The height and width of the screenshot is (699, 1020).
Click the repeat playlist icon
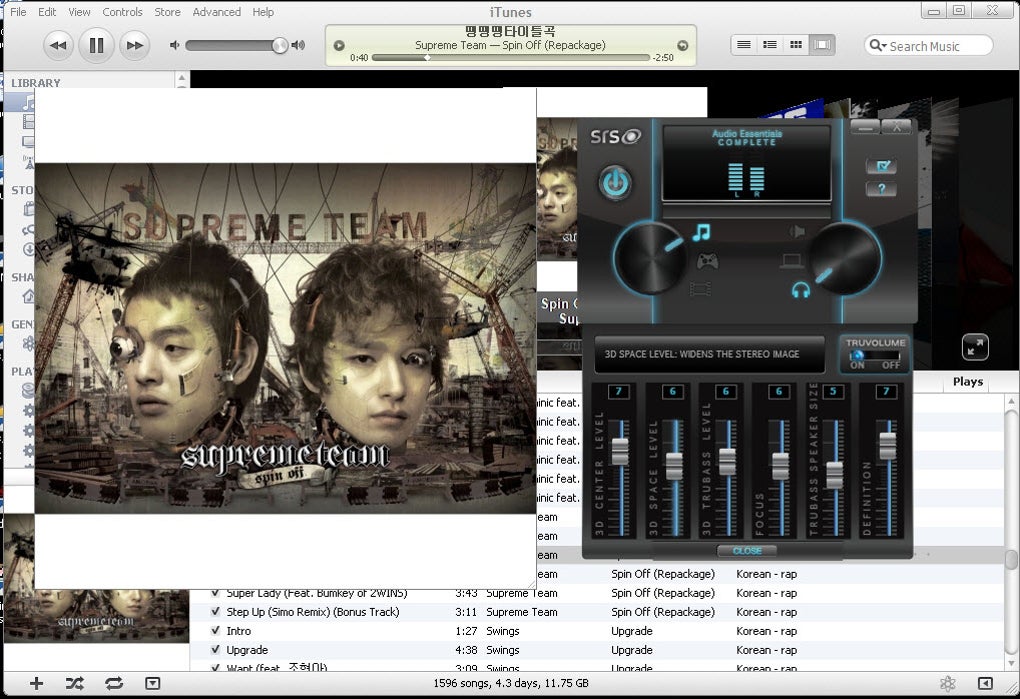(x=114, y=683)
